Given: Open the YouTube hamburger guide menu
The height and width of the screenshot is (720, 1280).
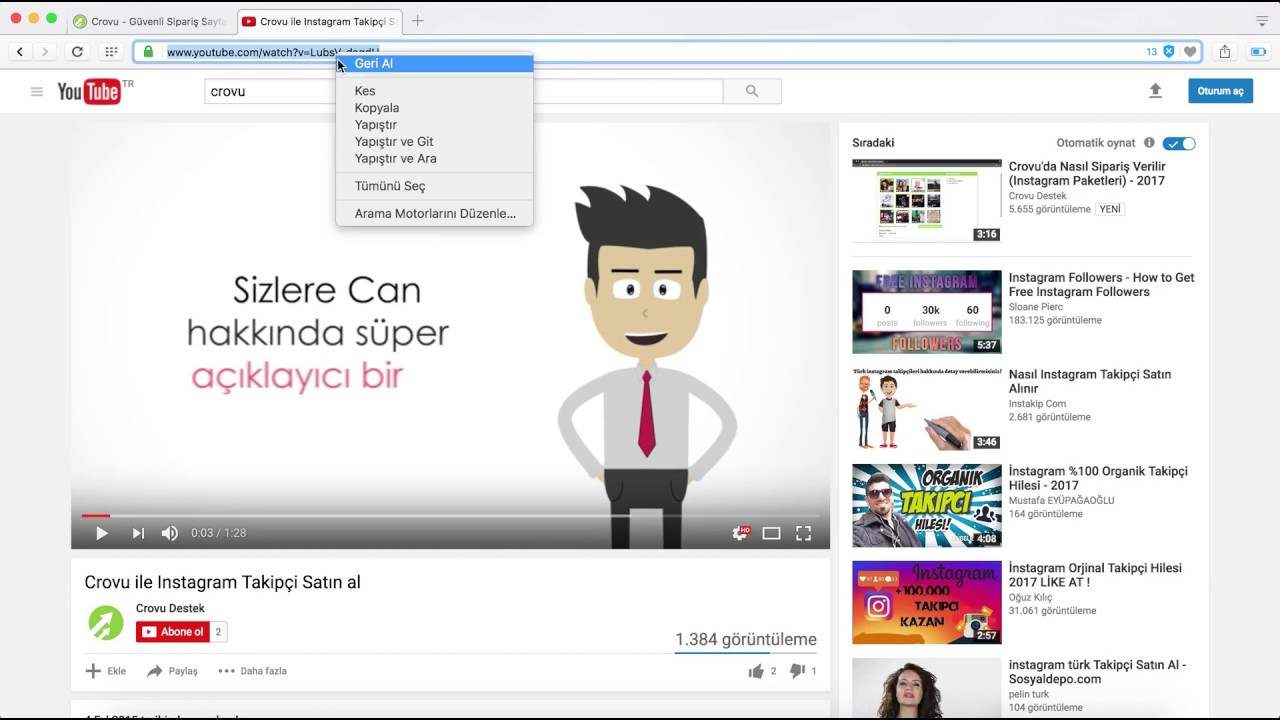Looking at the screenshot, I should click(x=37, y=92).
